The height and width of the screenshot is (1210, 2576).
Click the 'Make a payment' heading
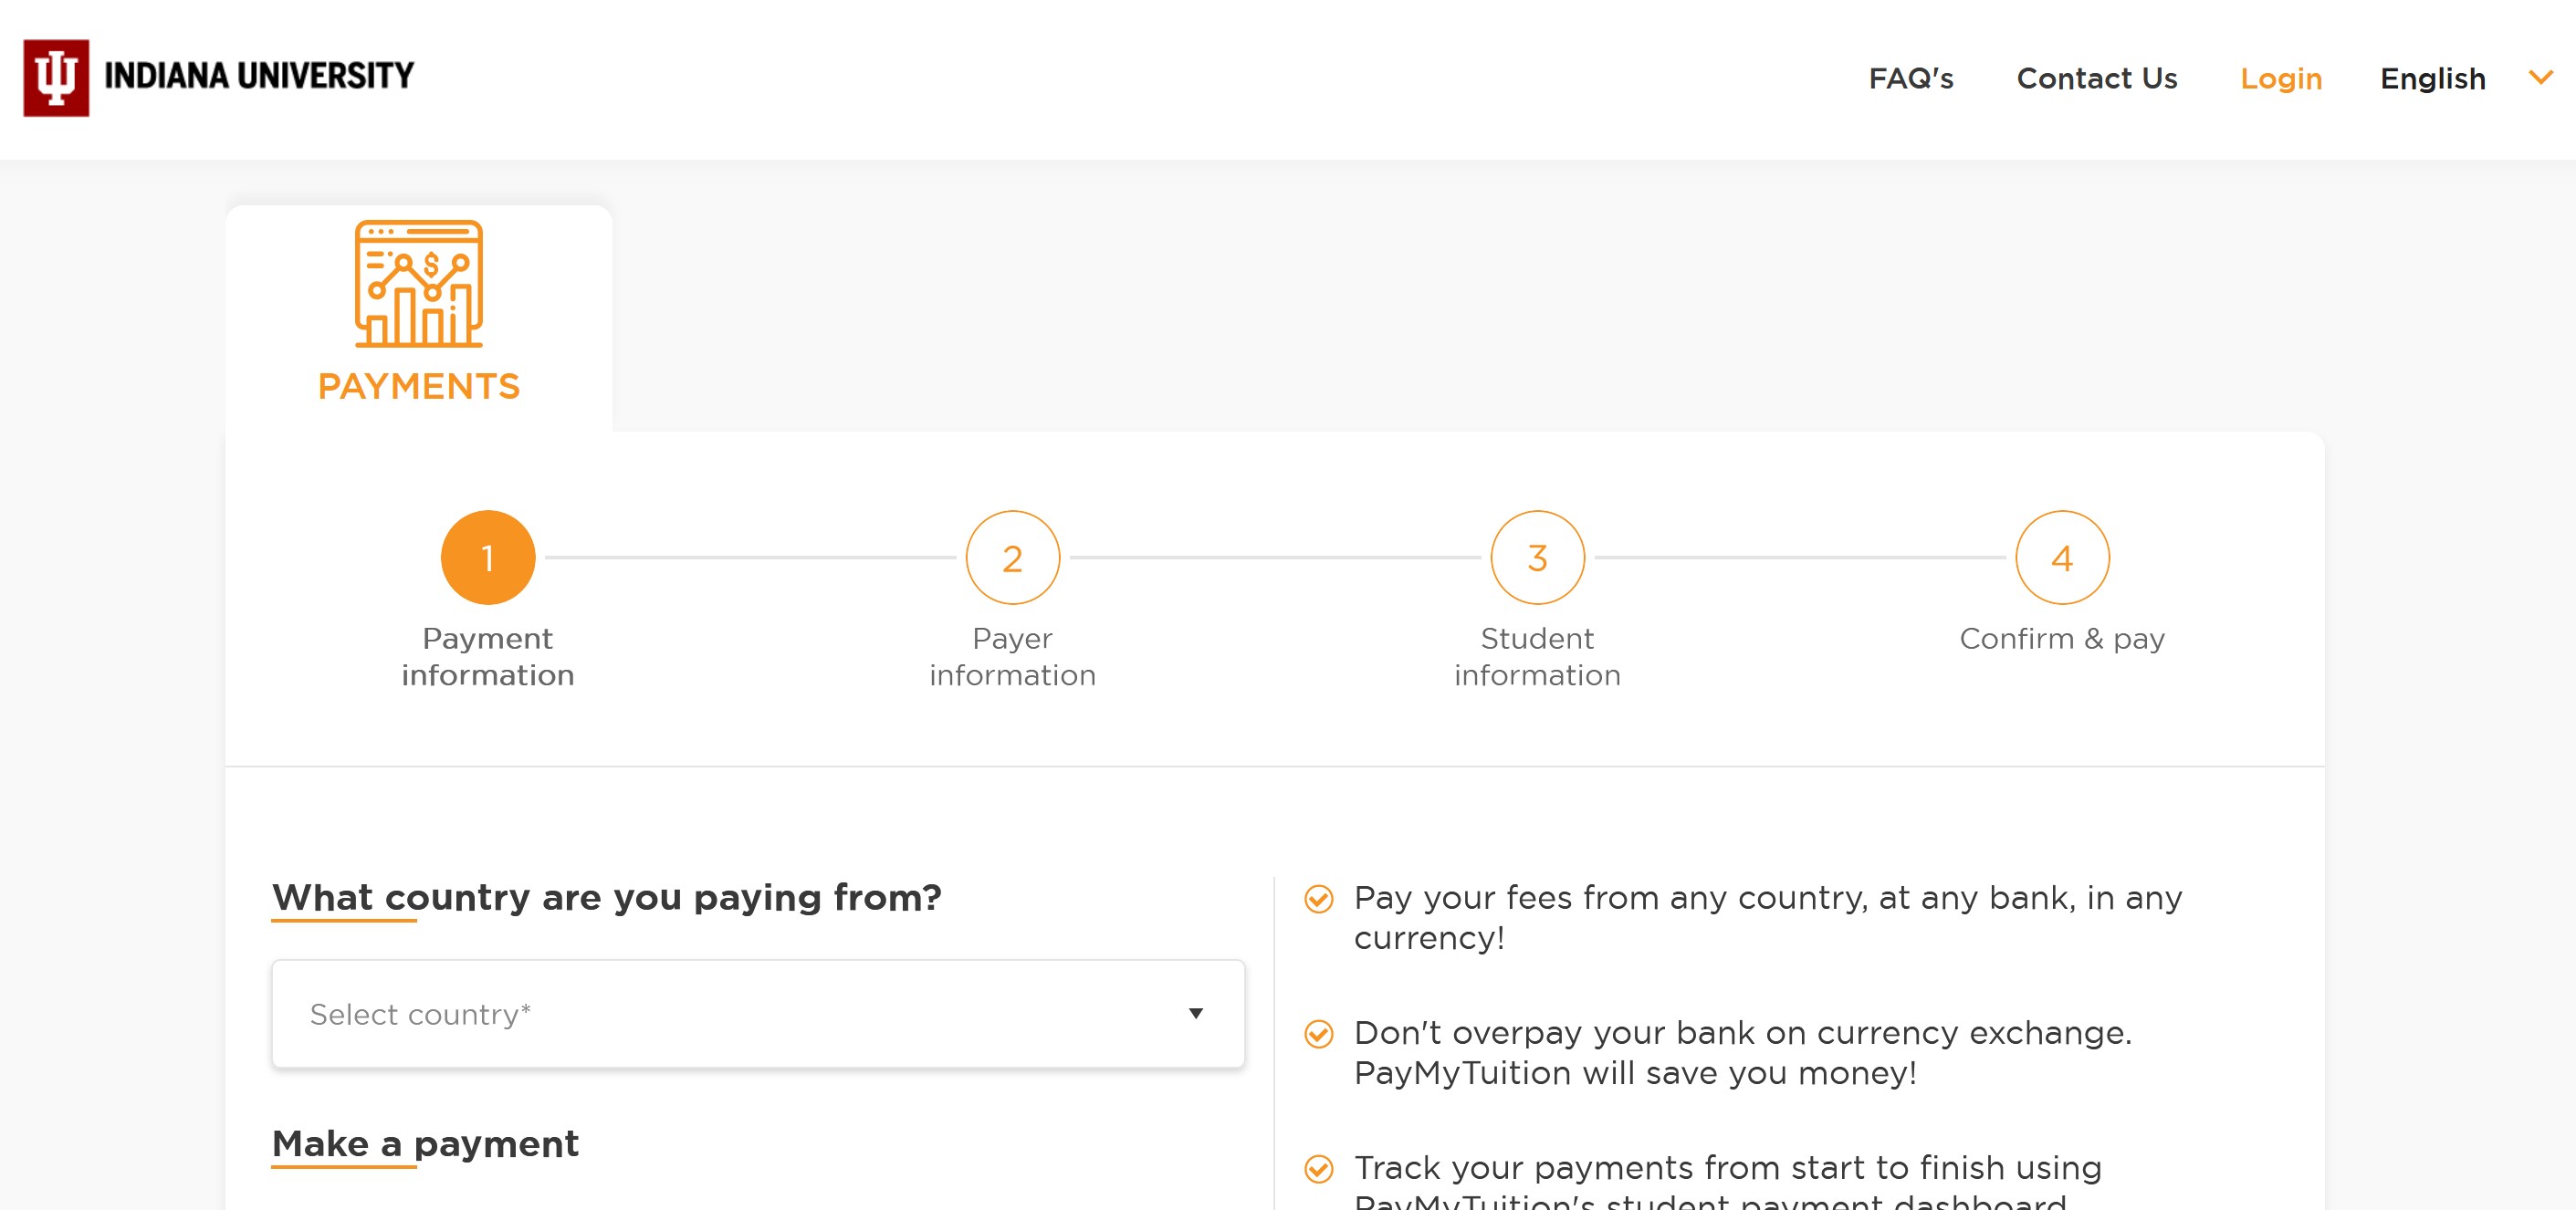425,1144
